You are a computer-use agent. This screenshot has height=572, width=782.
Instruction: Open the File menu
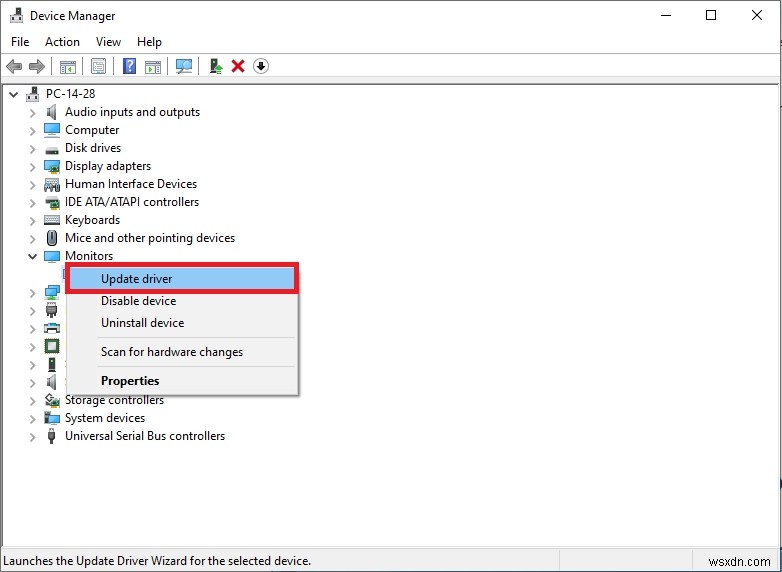20,42
